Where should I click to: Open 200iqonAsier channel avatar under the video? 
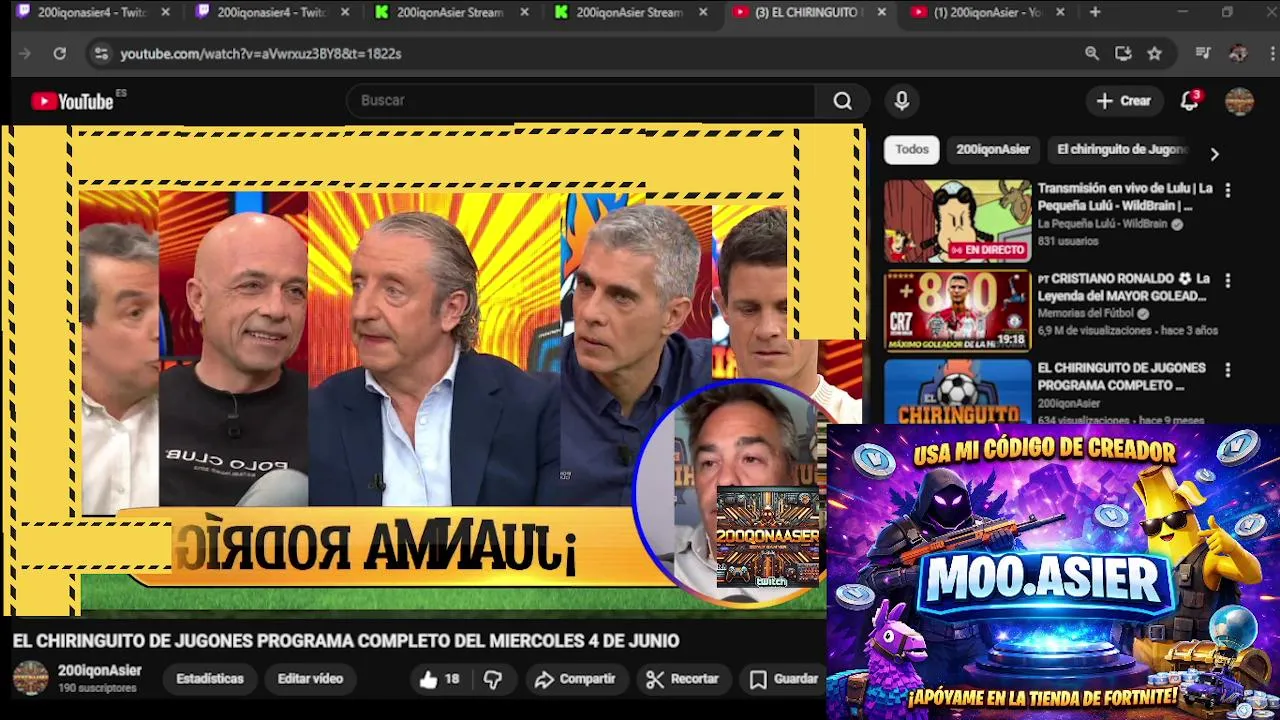[x=30, y=678]
